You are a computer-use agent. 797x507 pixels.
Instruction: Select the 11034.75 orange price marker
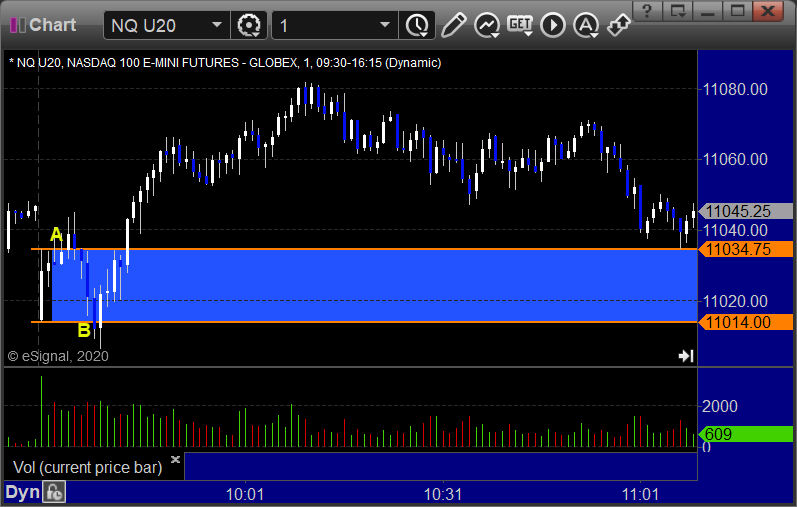[745, 249]
